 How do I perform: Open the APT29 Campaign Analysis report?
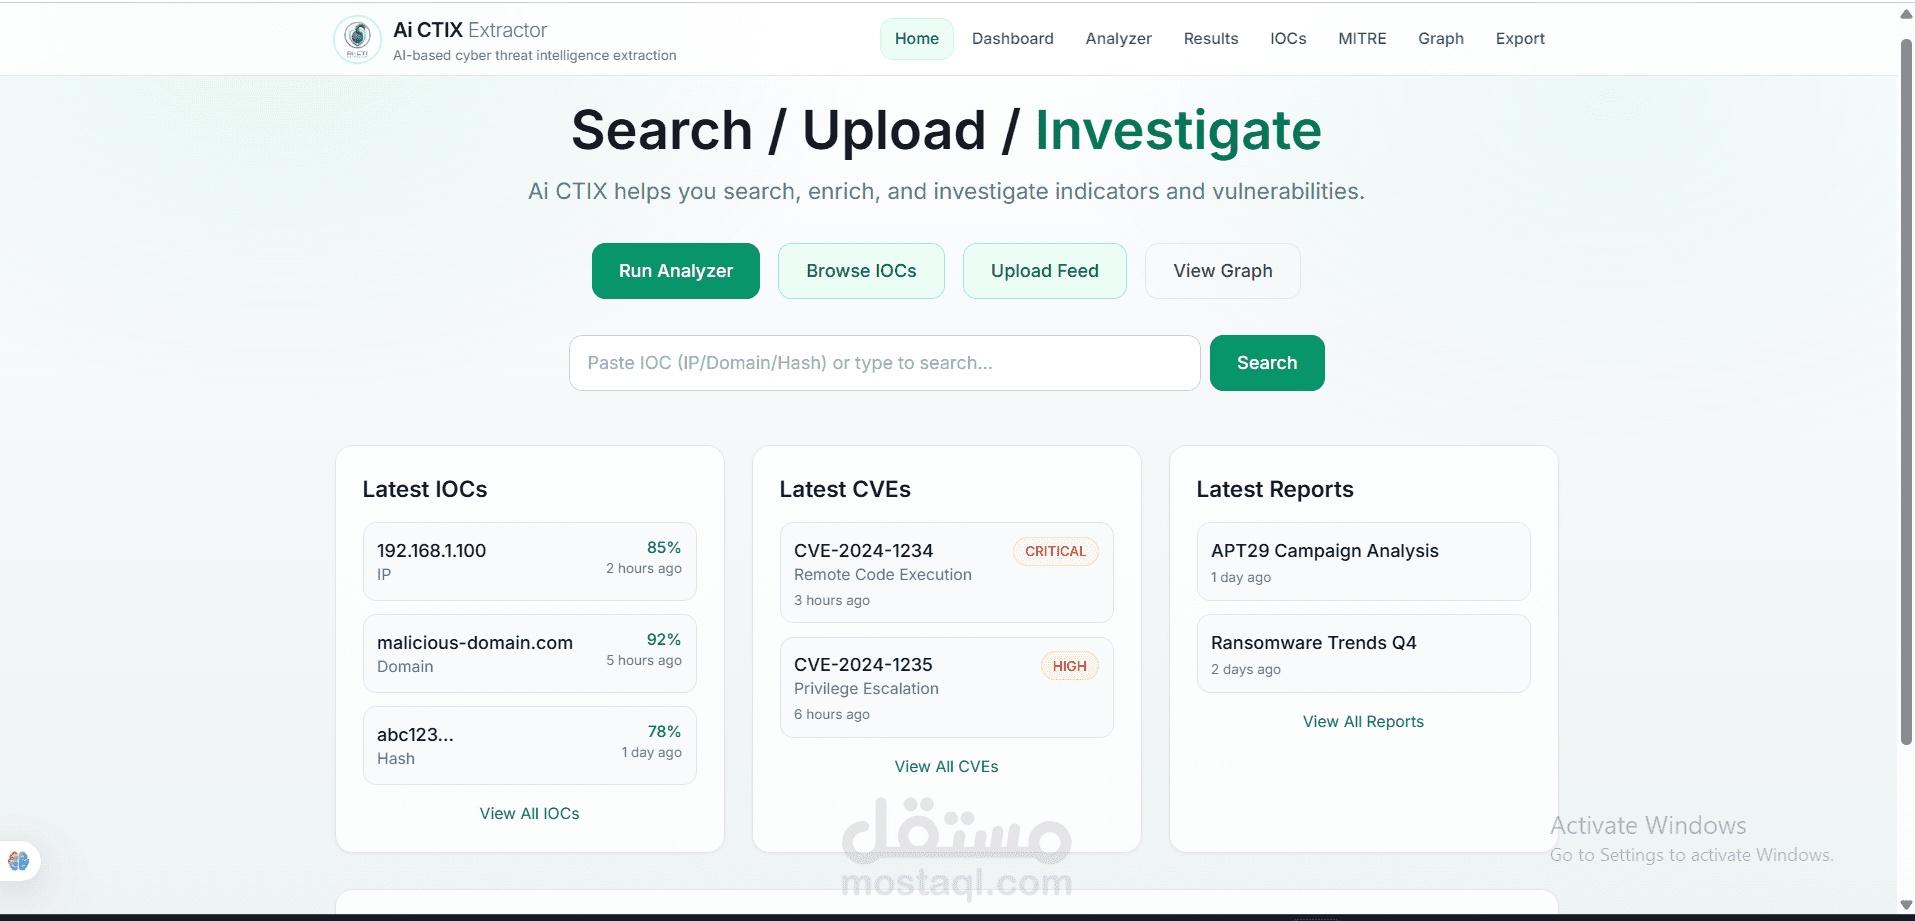point(1324,550)
